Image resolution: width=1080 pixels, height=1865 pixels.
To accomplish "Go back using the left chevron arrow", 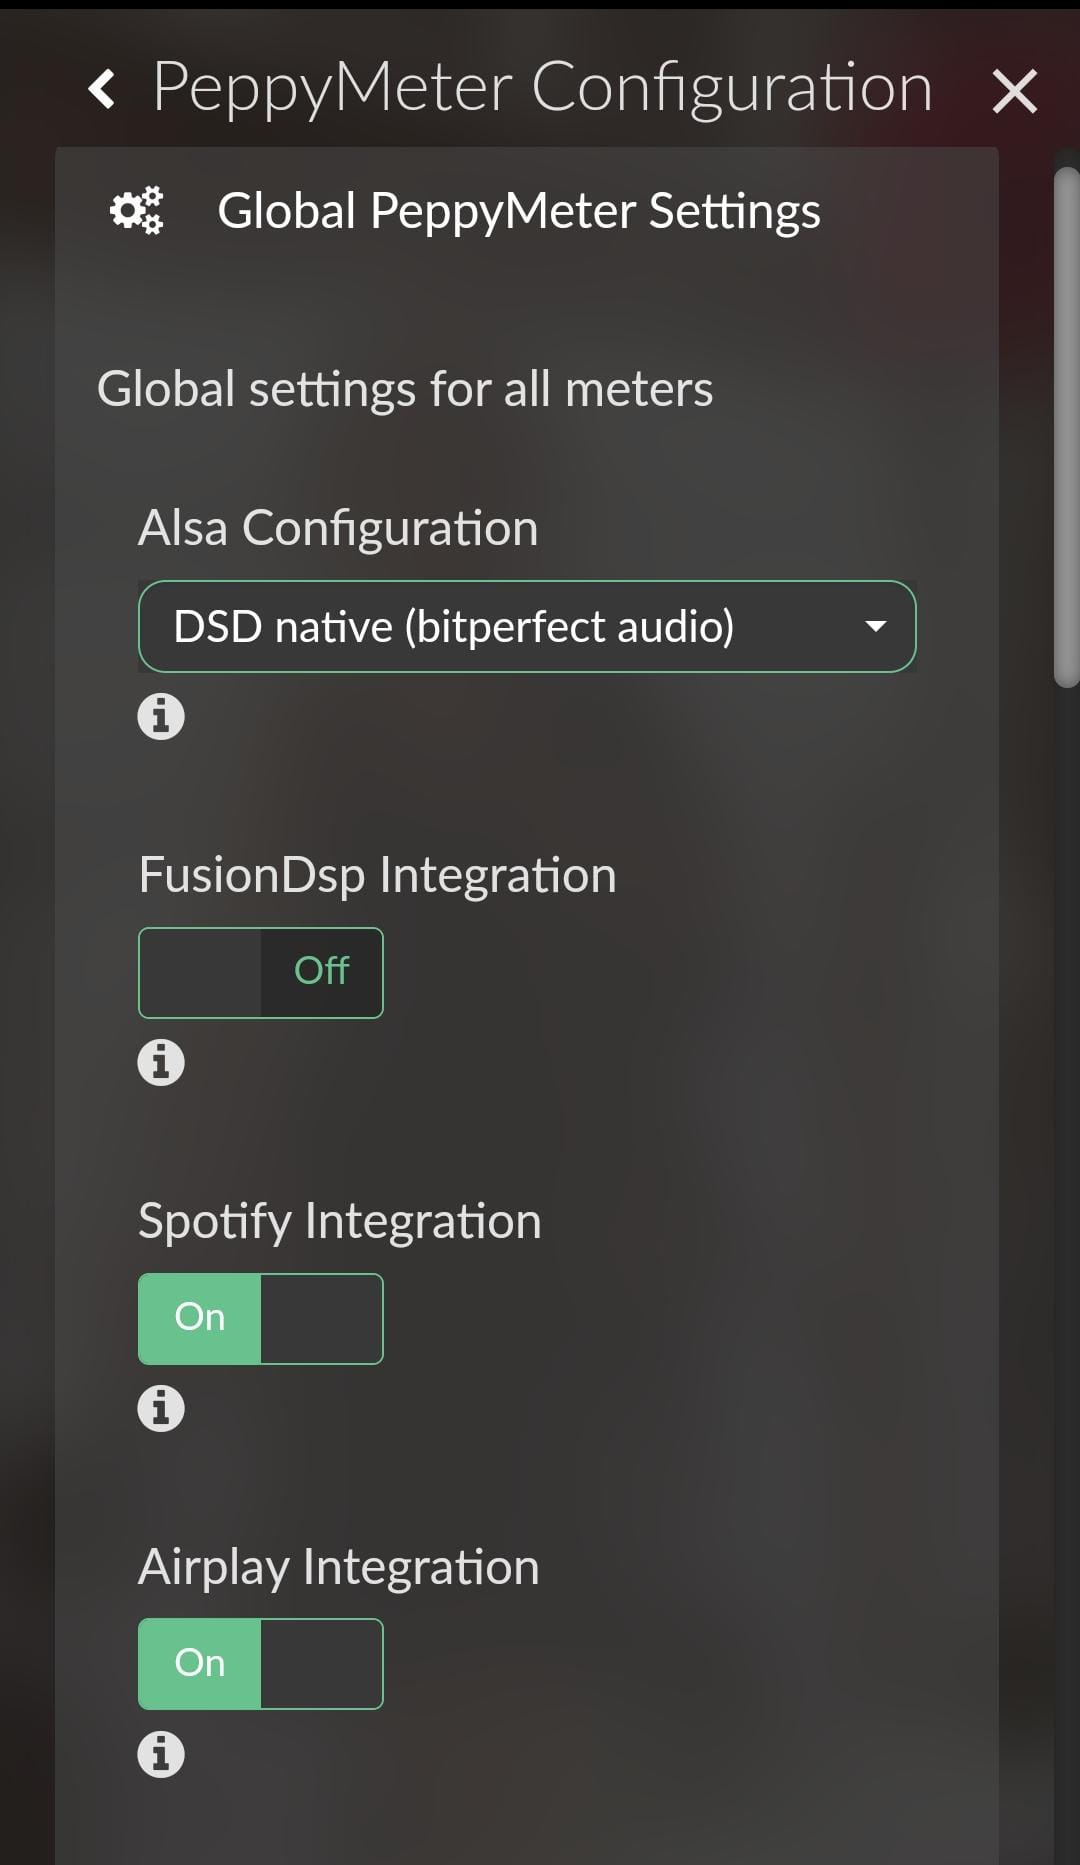I will [x=101, y=89].
